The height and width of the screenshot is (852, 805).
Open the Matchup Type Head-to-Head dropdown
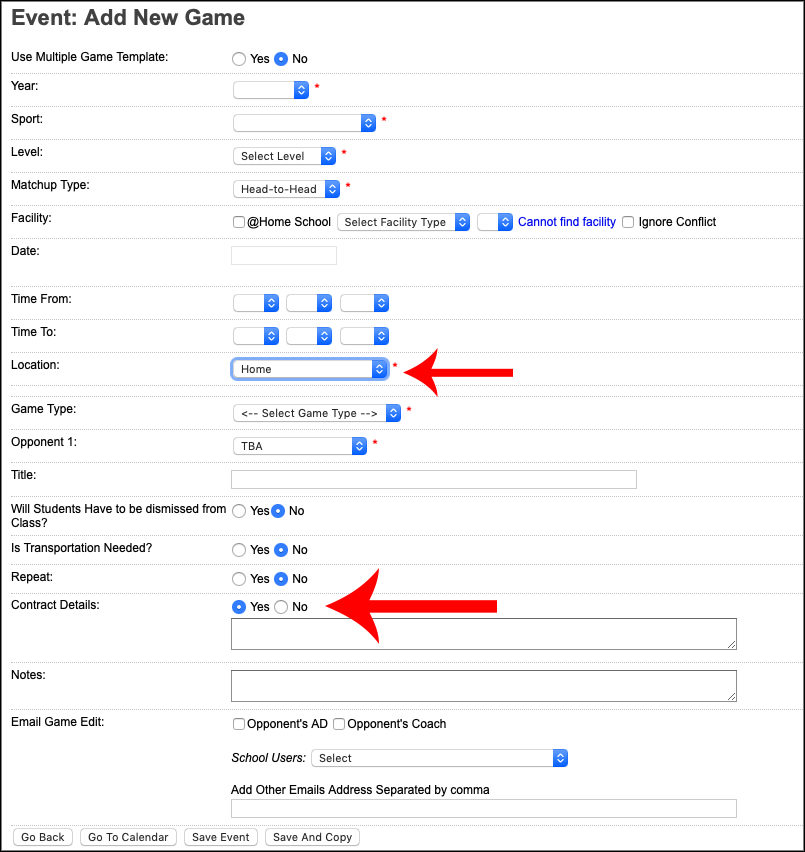(286, 189)
